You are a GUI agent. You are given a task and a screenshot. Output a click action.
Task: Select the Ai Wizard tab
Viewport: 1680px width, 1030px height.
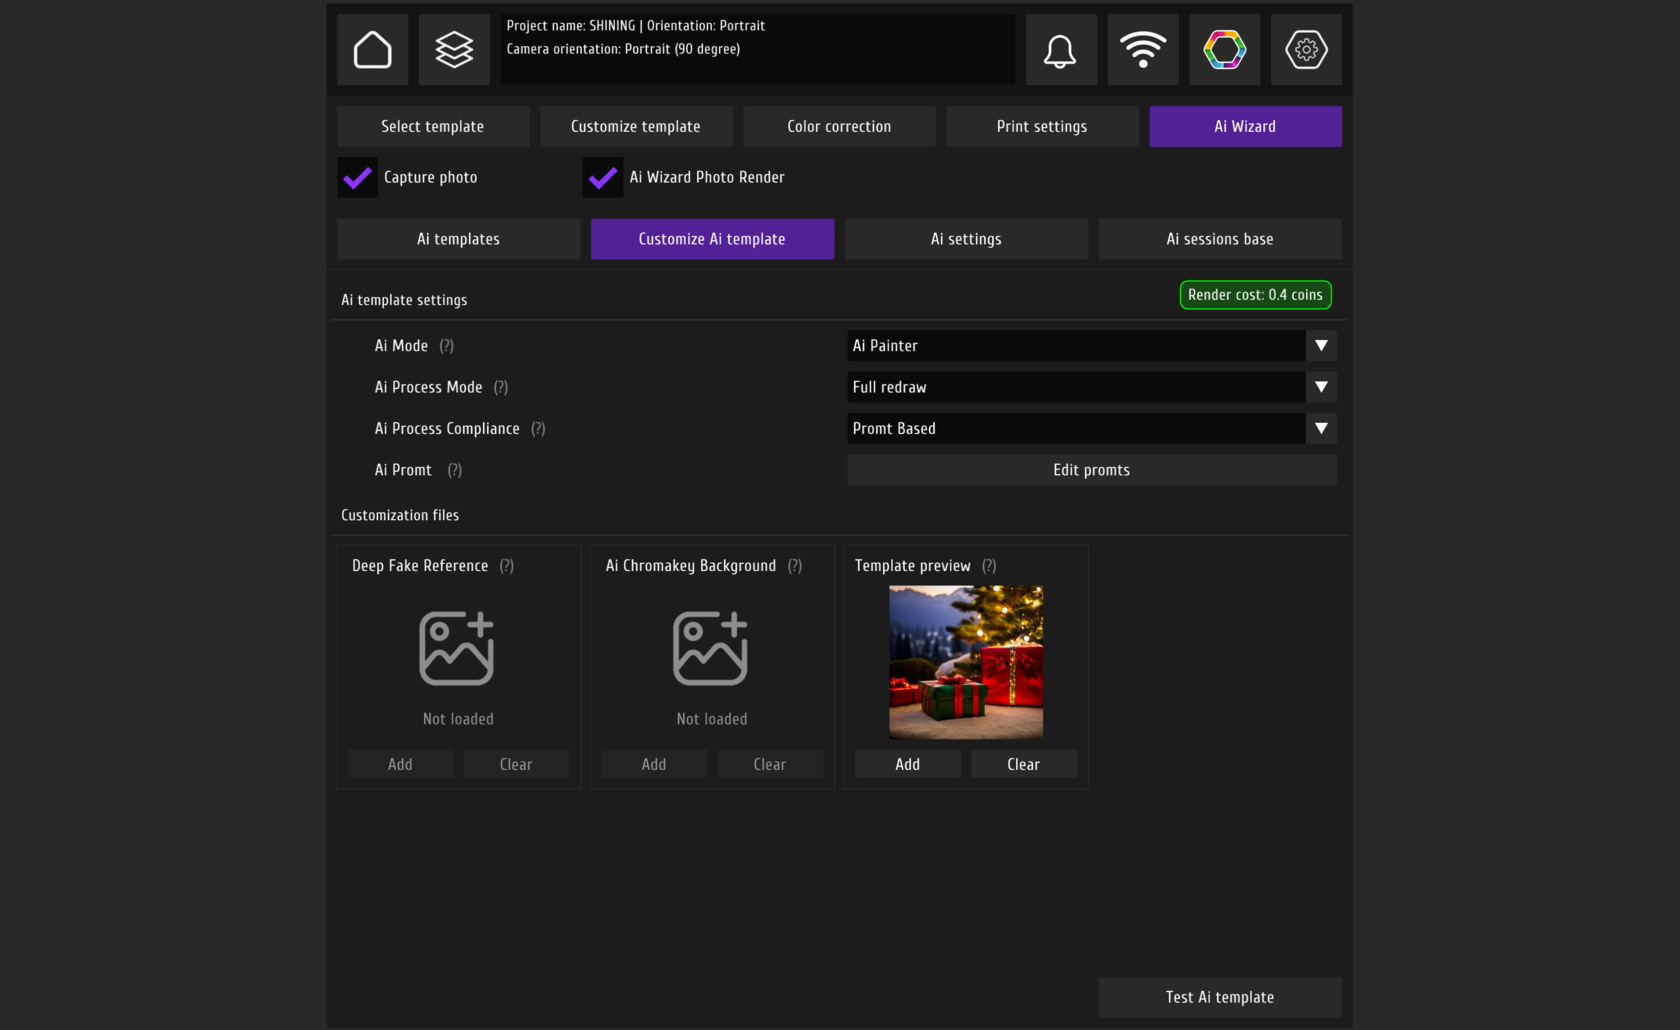[1245, 127]
